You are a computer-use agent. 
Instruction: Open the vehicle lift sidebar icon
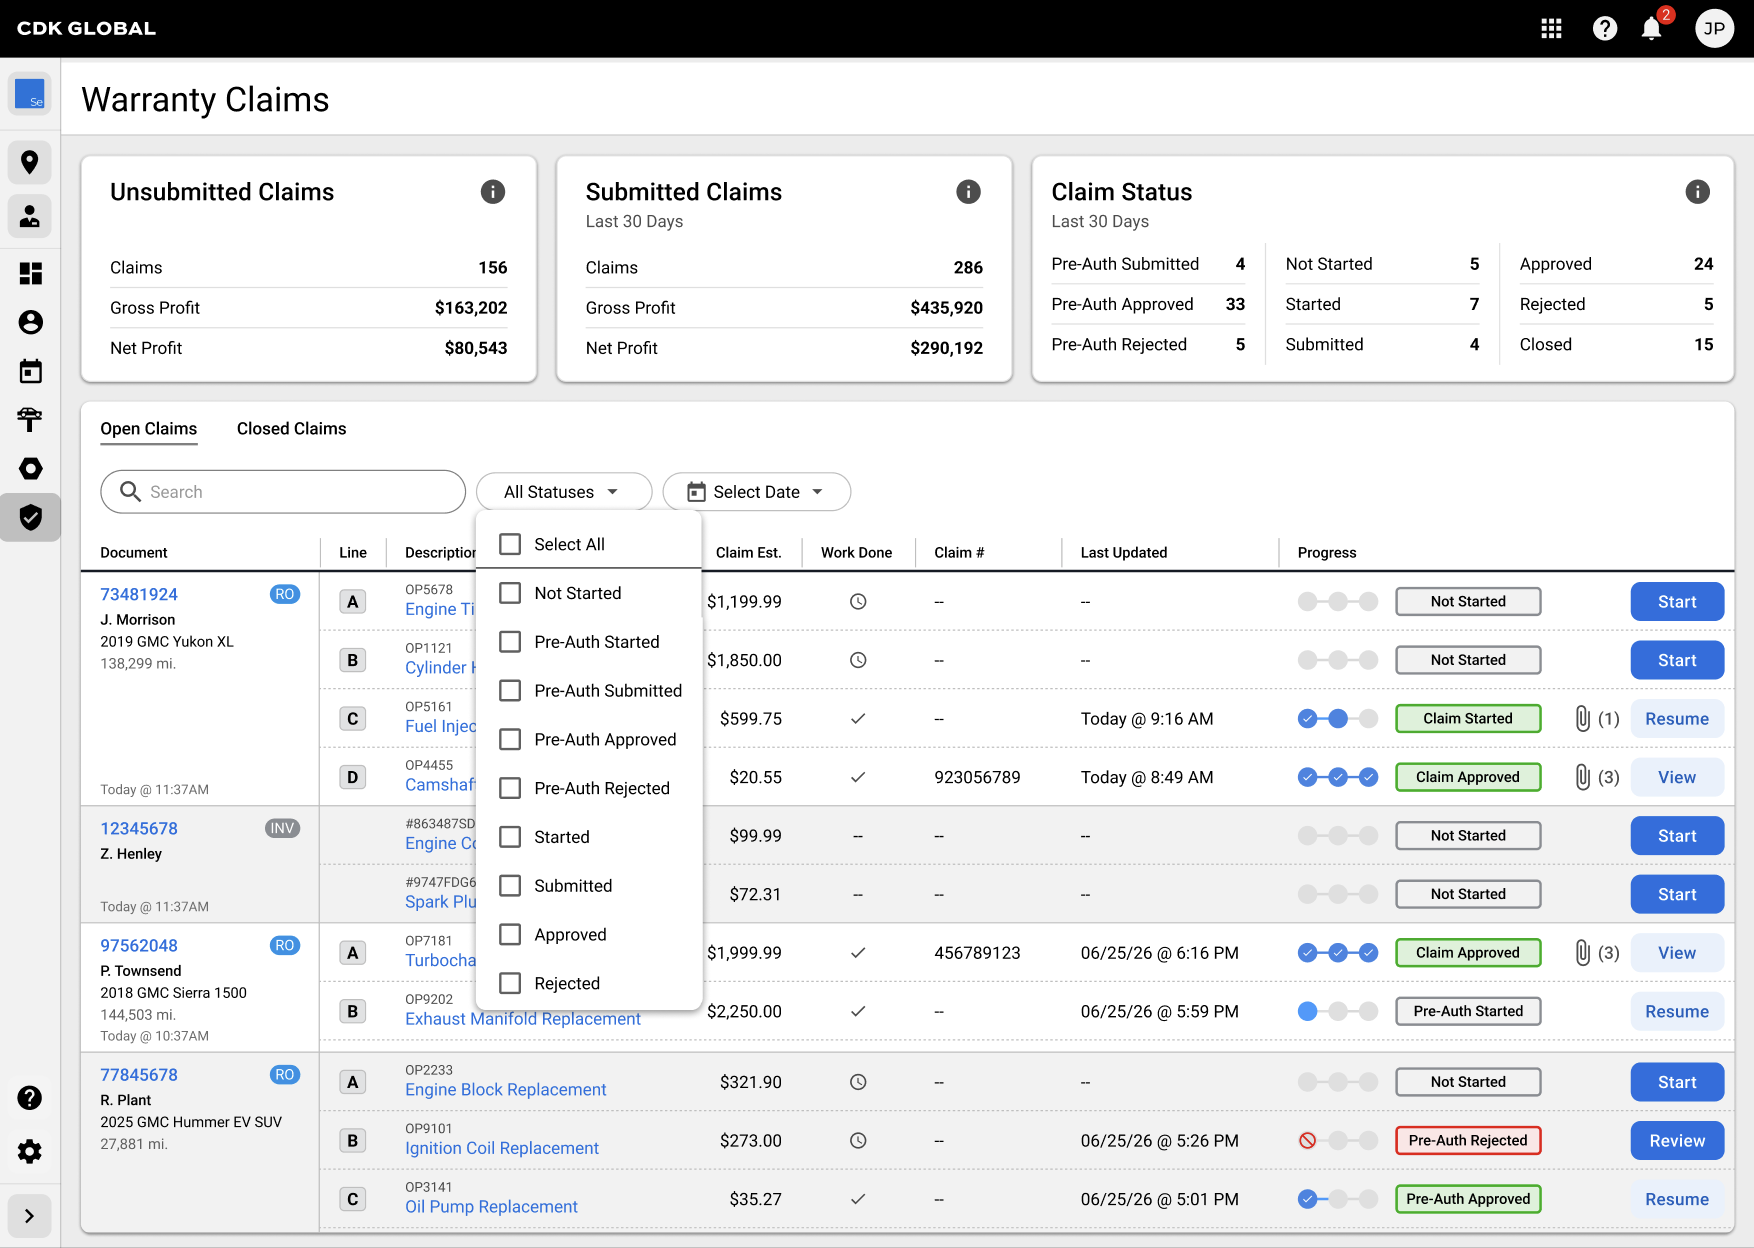pos(30,419)
